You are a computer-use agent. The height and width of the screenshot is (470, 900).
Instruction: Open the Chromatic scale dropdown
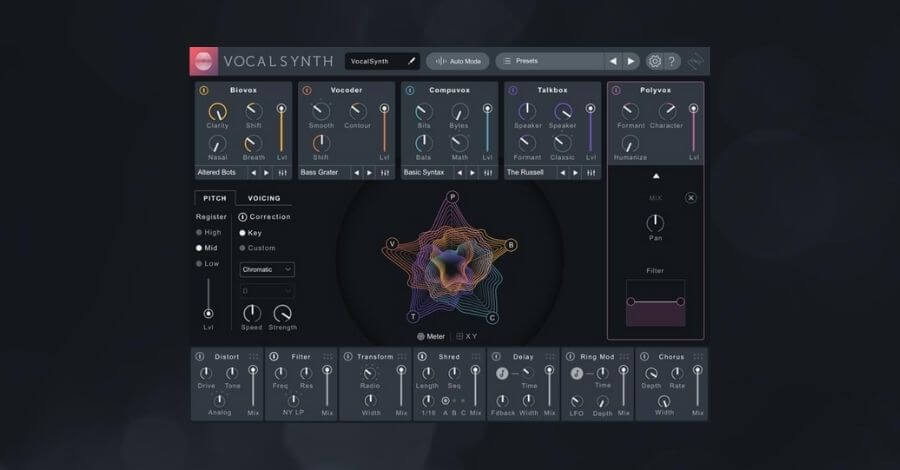(x=267, y=269)
